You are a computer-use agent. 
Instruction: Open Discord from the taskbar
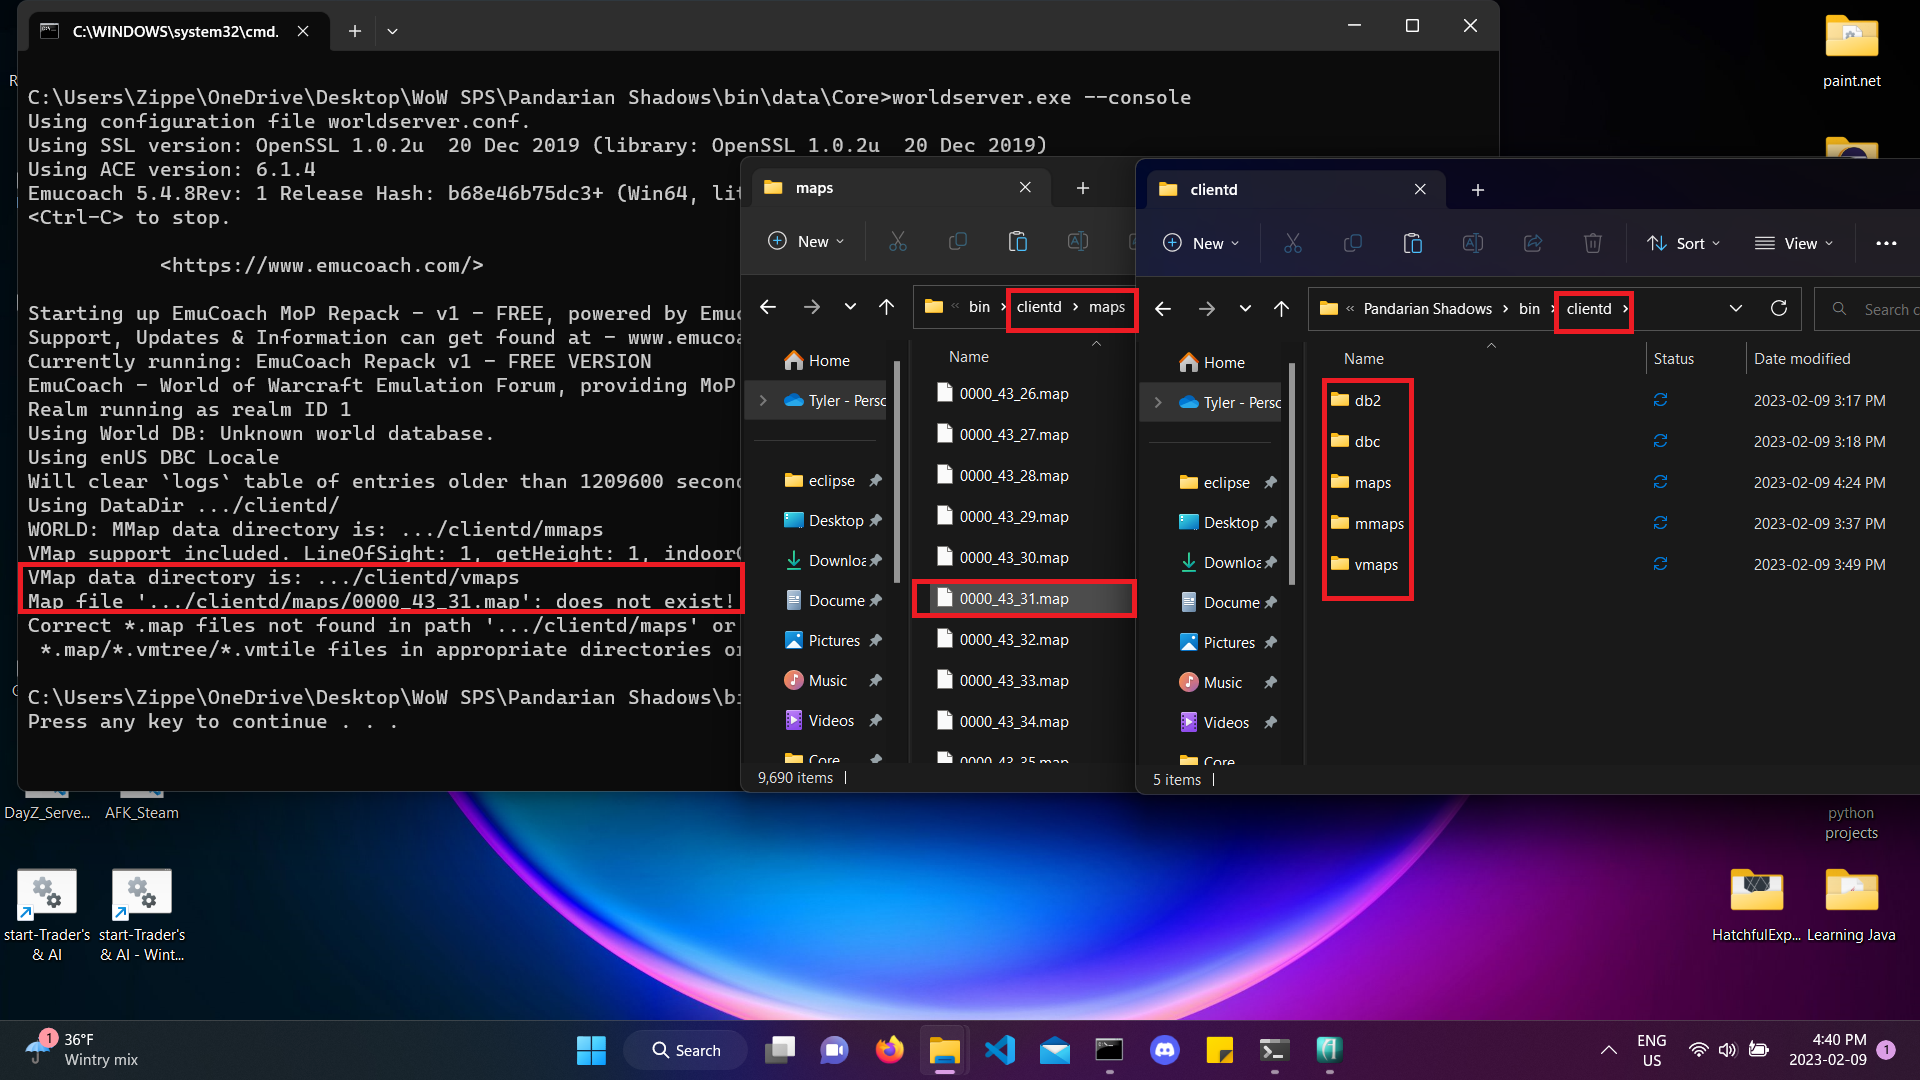pyautogui.click(x=1164, y=1050)
